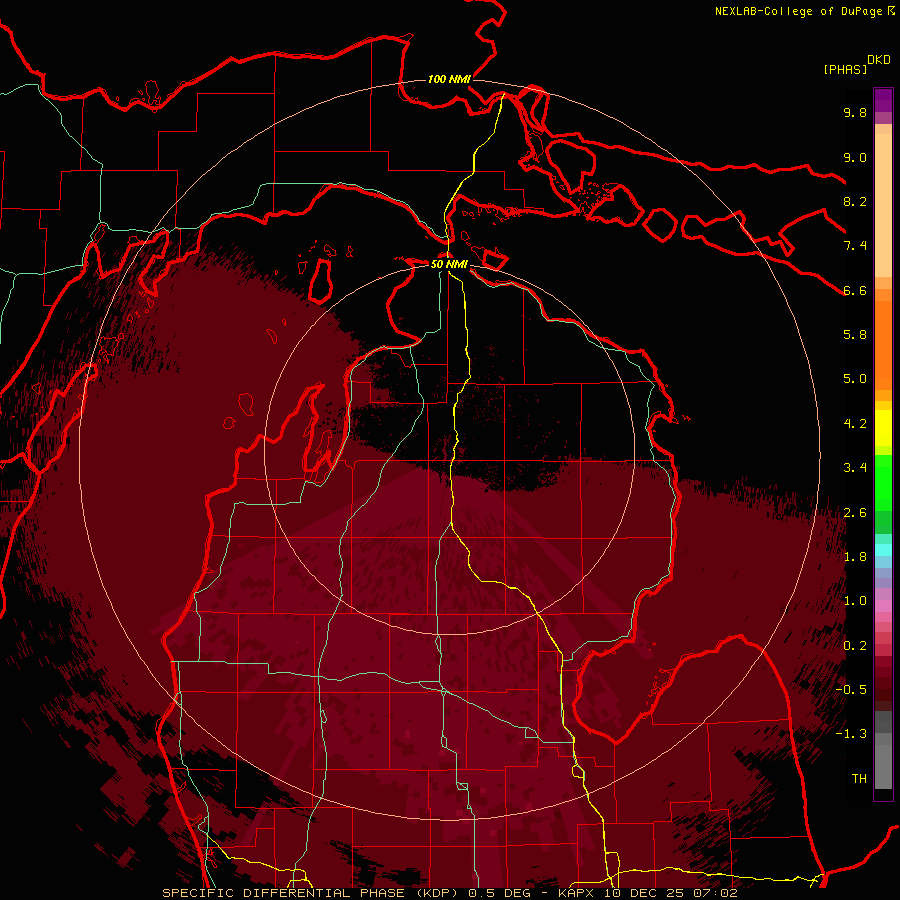The height and width of the screenshot is (900, 900).
Task: Click the 5.0 value on color scale
Action: tap(855, 379)
